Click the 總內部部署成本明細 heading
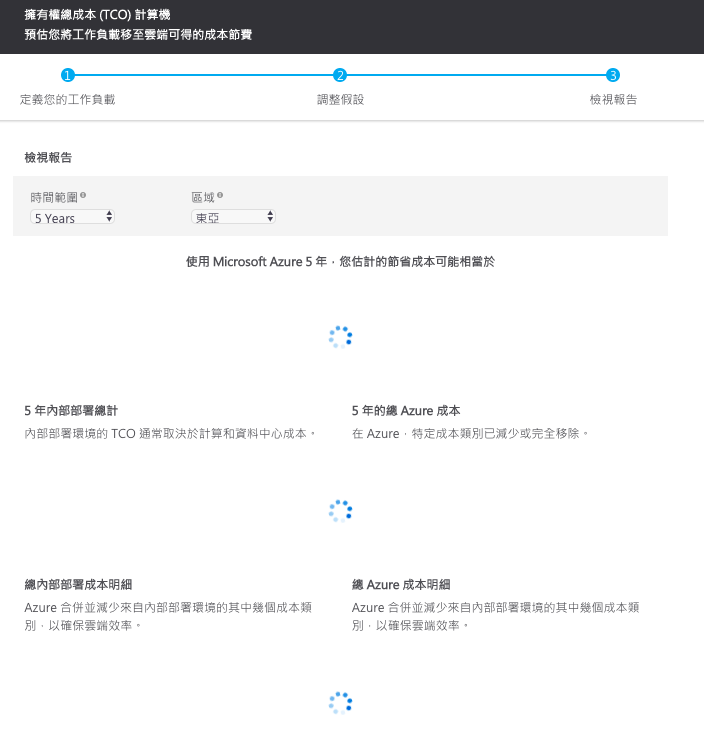This screenshot has height=730, width=704. [78, 584]
